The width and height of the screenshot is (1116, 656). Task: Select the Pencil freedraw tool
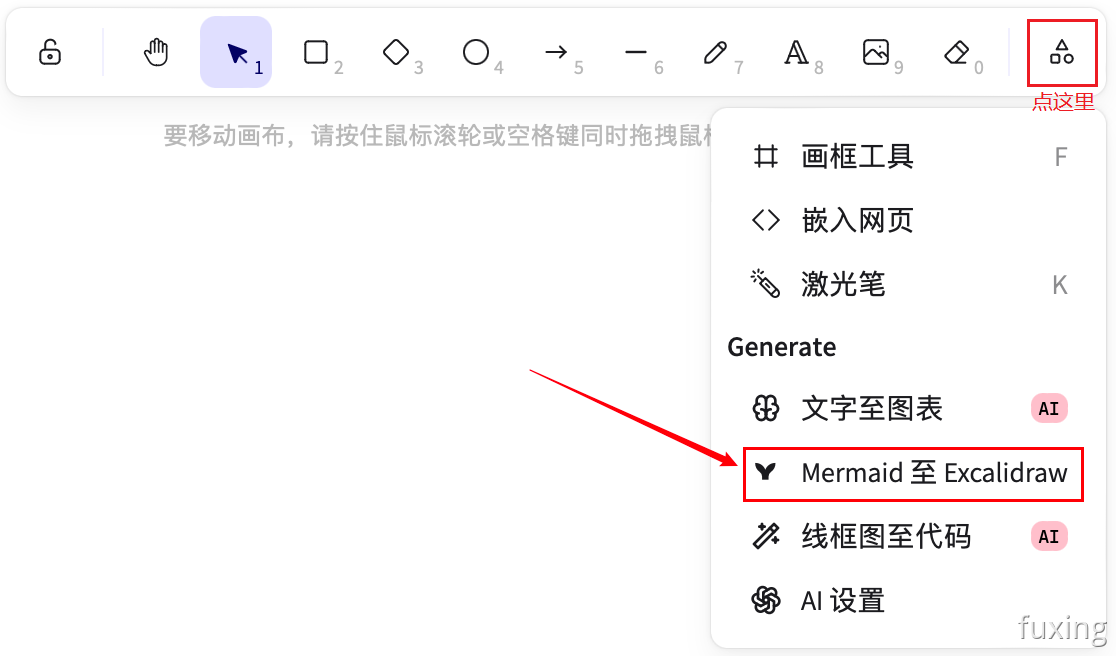(715, 52)
